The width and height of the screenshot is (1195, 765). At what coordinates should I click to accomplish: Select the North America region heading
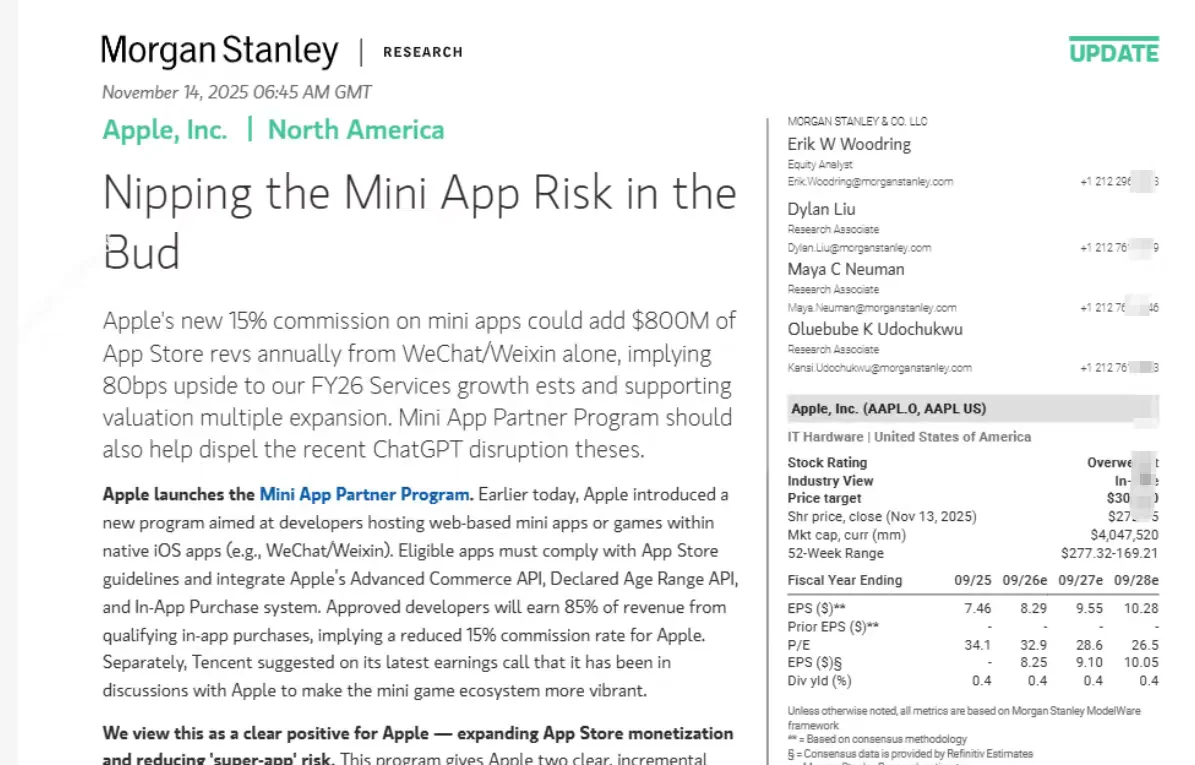pyautogui.click(x=356, y=130)
